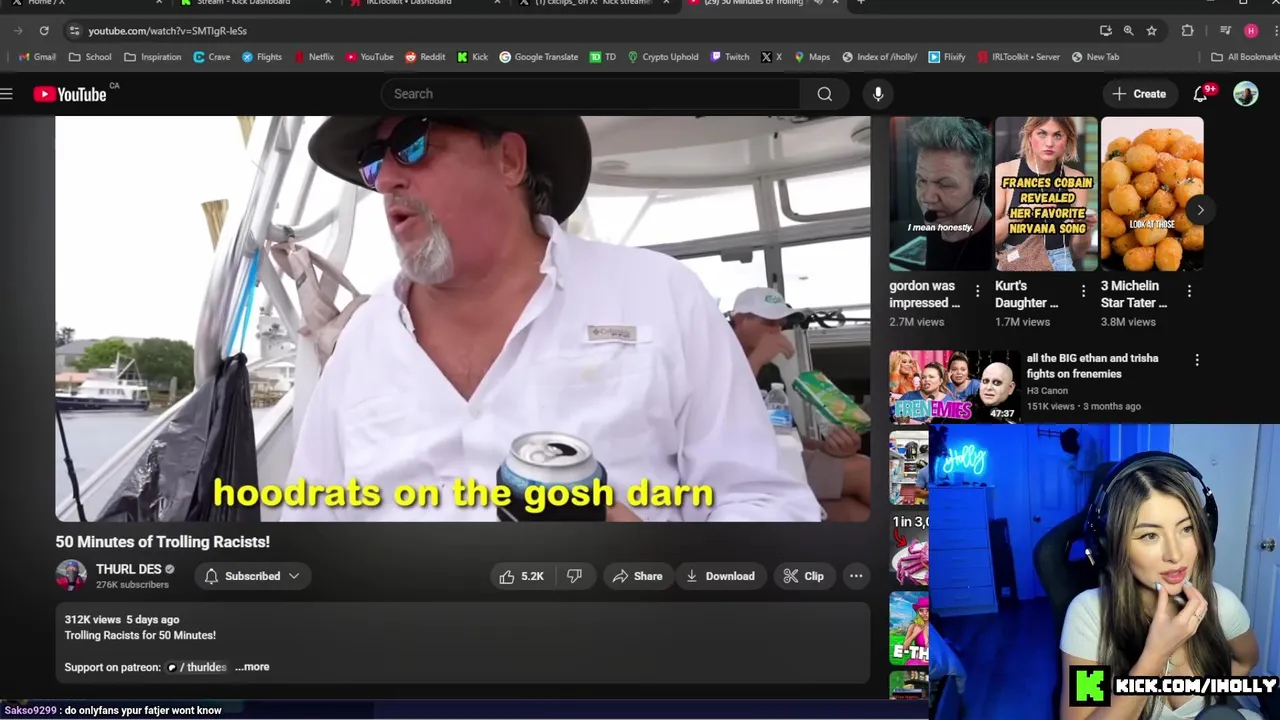Open the TD bookmark
Image resolution: width=1280 pixels, height=720 pixels.
pyautogui.click(x=602, y=57)
